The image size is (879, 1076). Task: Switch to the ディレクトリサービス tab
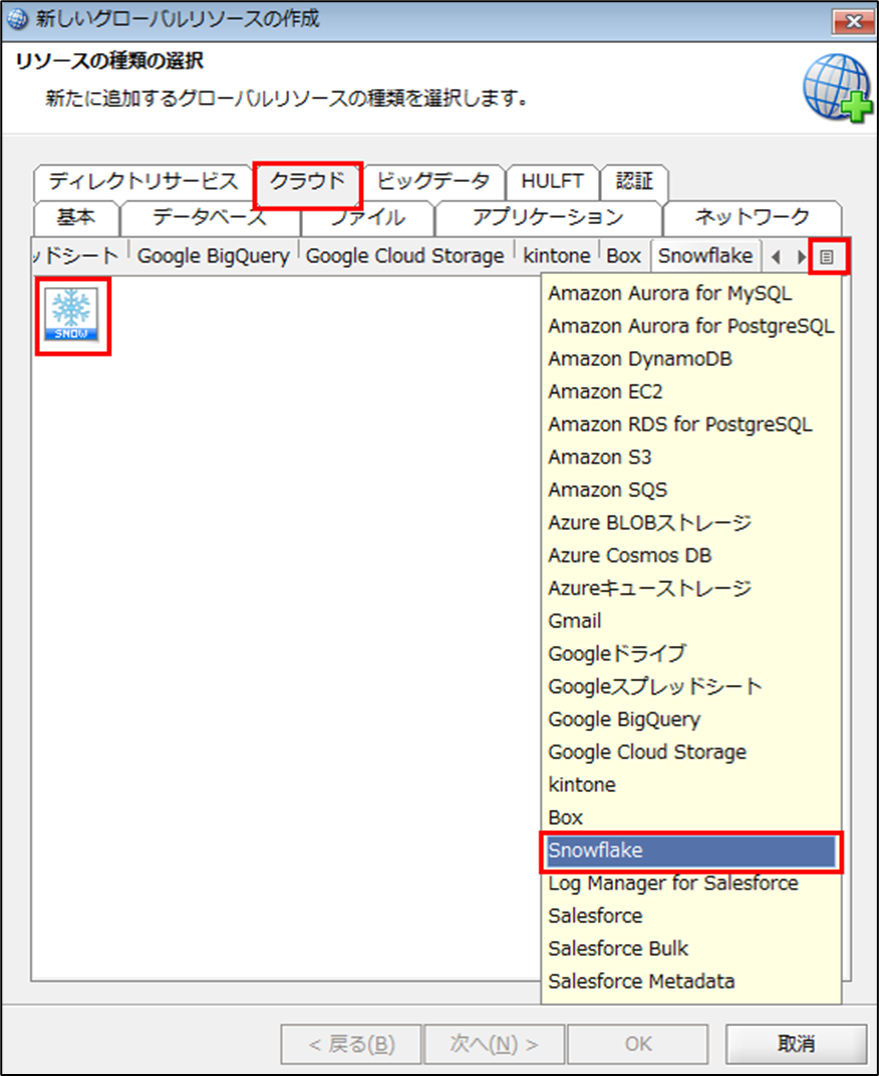pyautogui.click(x=143, y=182)
